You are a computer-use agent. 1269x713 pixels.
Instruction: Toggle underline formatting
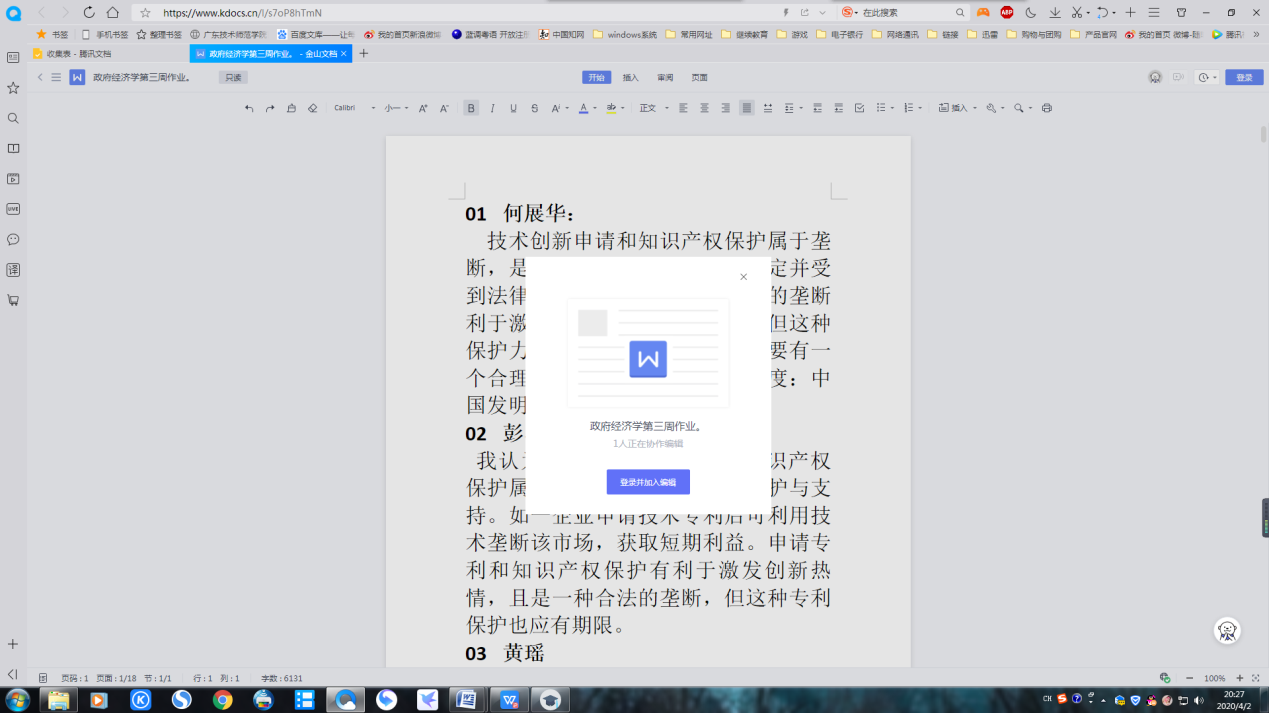click(513, 108)
